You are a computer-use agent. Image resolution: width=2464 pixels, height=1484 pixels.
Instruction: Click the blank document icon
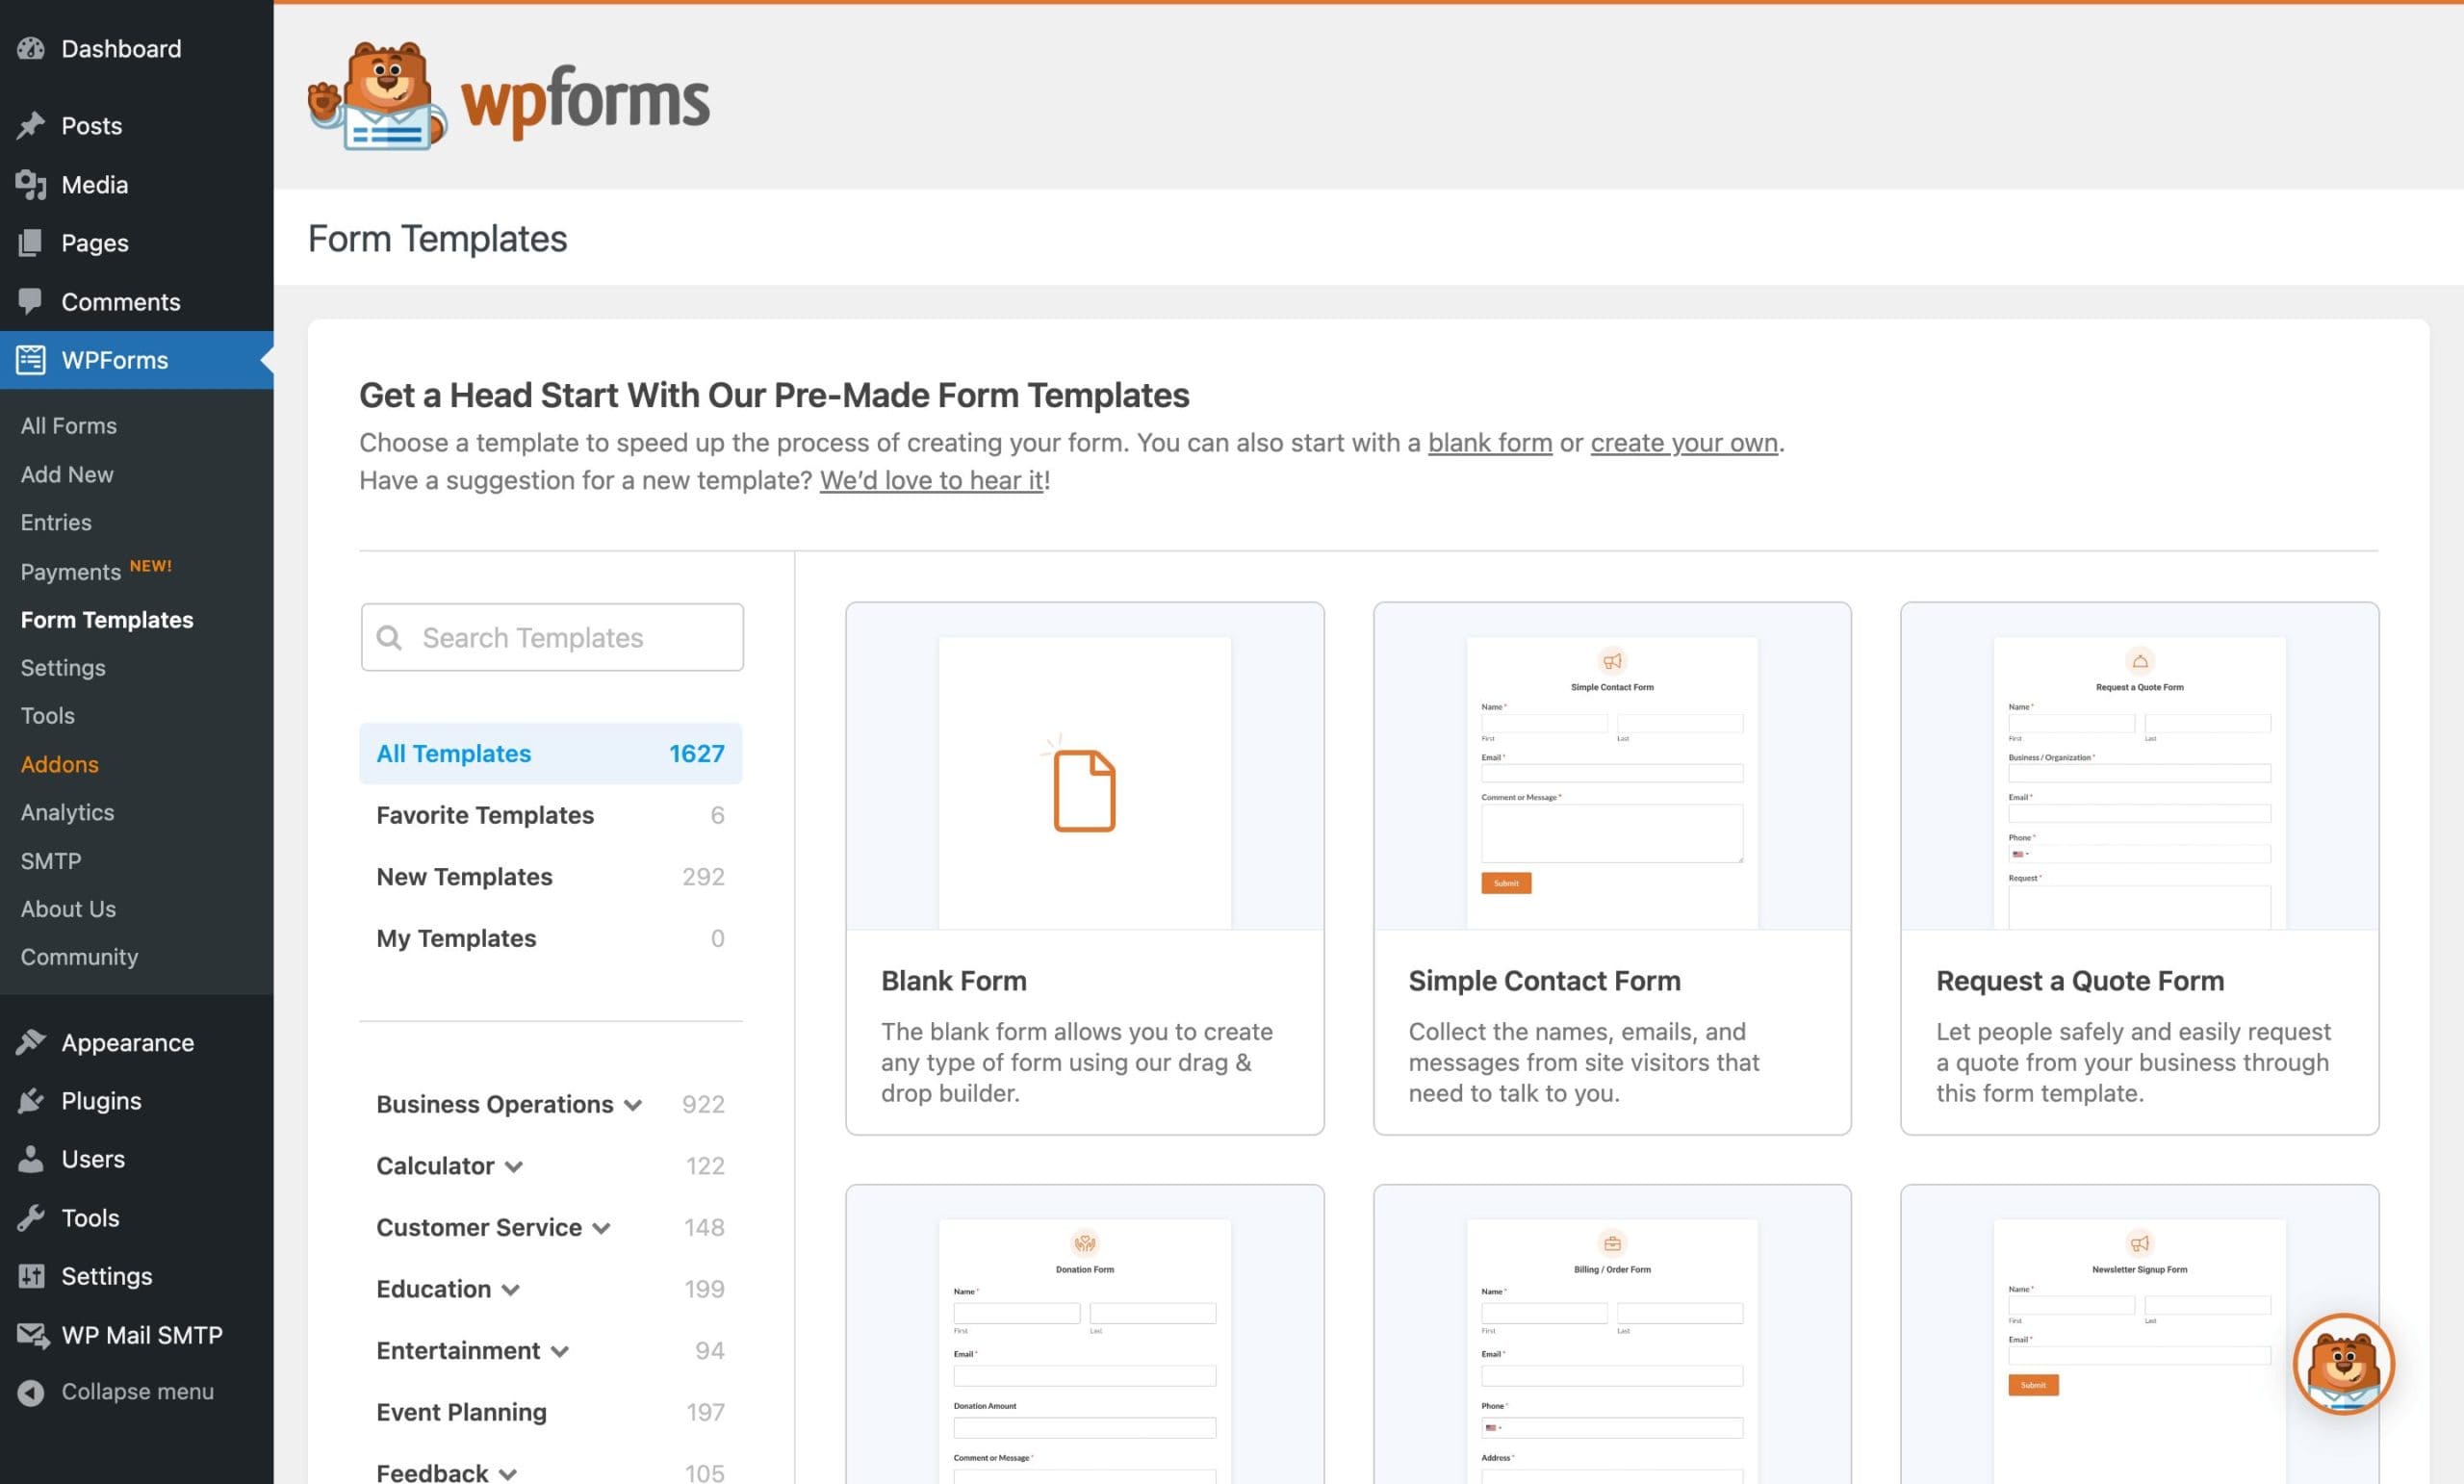pos(1084,789)
